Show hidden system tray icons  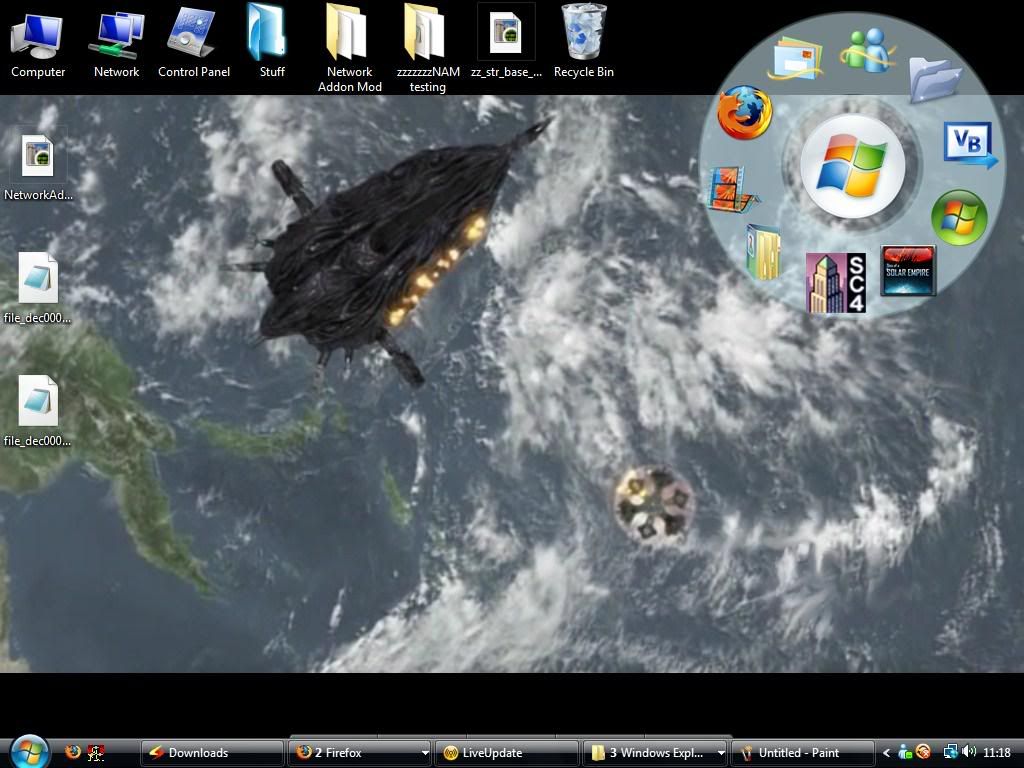click(886, 753)
